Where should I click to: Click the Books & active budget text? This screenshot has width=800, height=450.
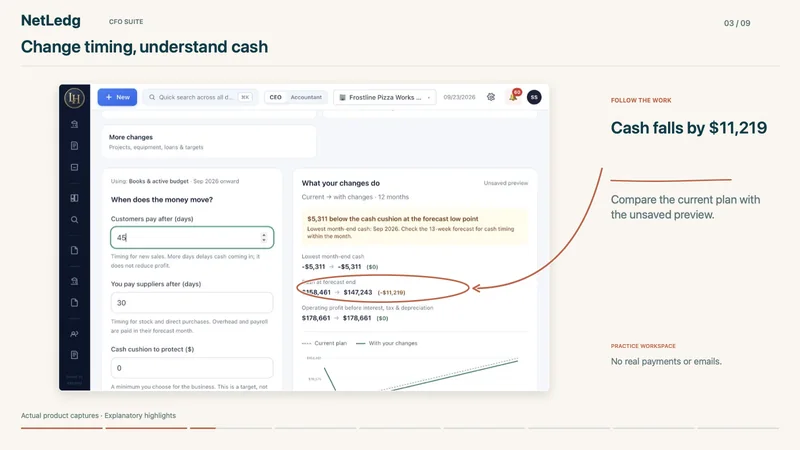(159, 181)
